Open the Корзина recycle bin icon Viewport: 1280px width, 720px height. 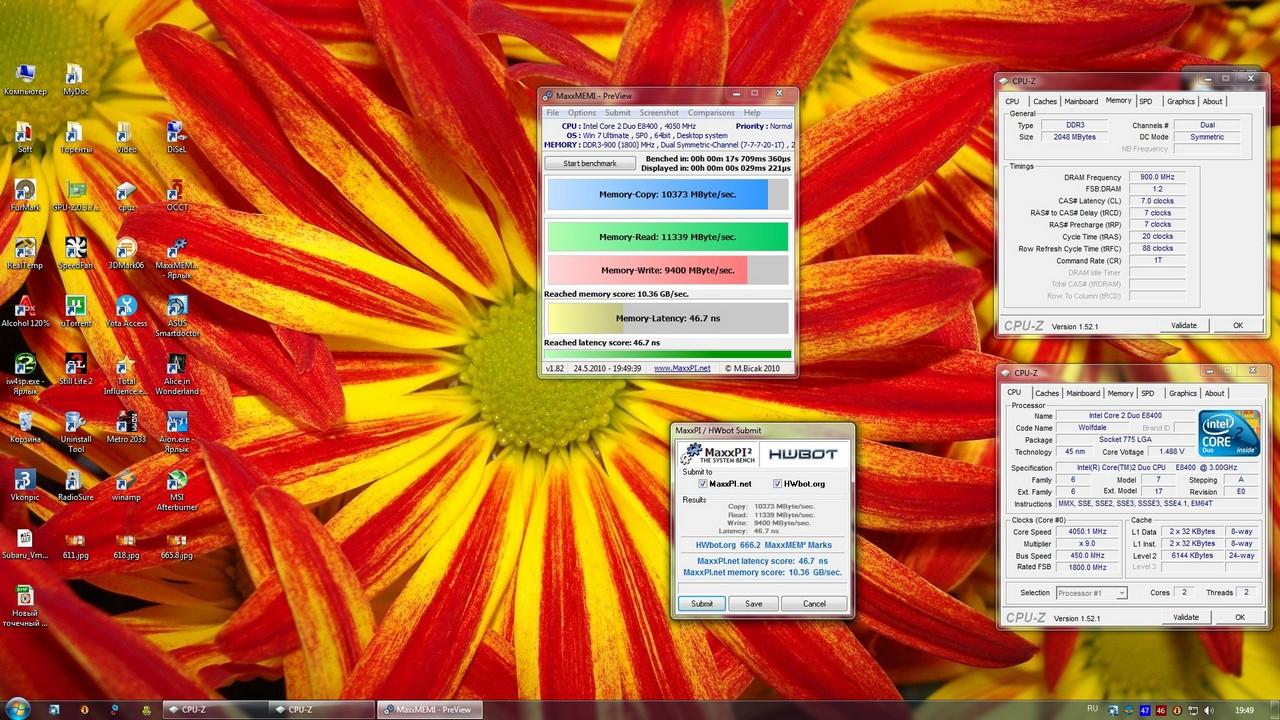[25, 427]
